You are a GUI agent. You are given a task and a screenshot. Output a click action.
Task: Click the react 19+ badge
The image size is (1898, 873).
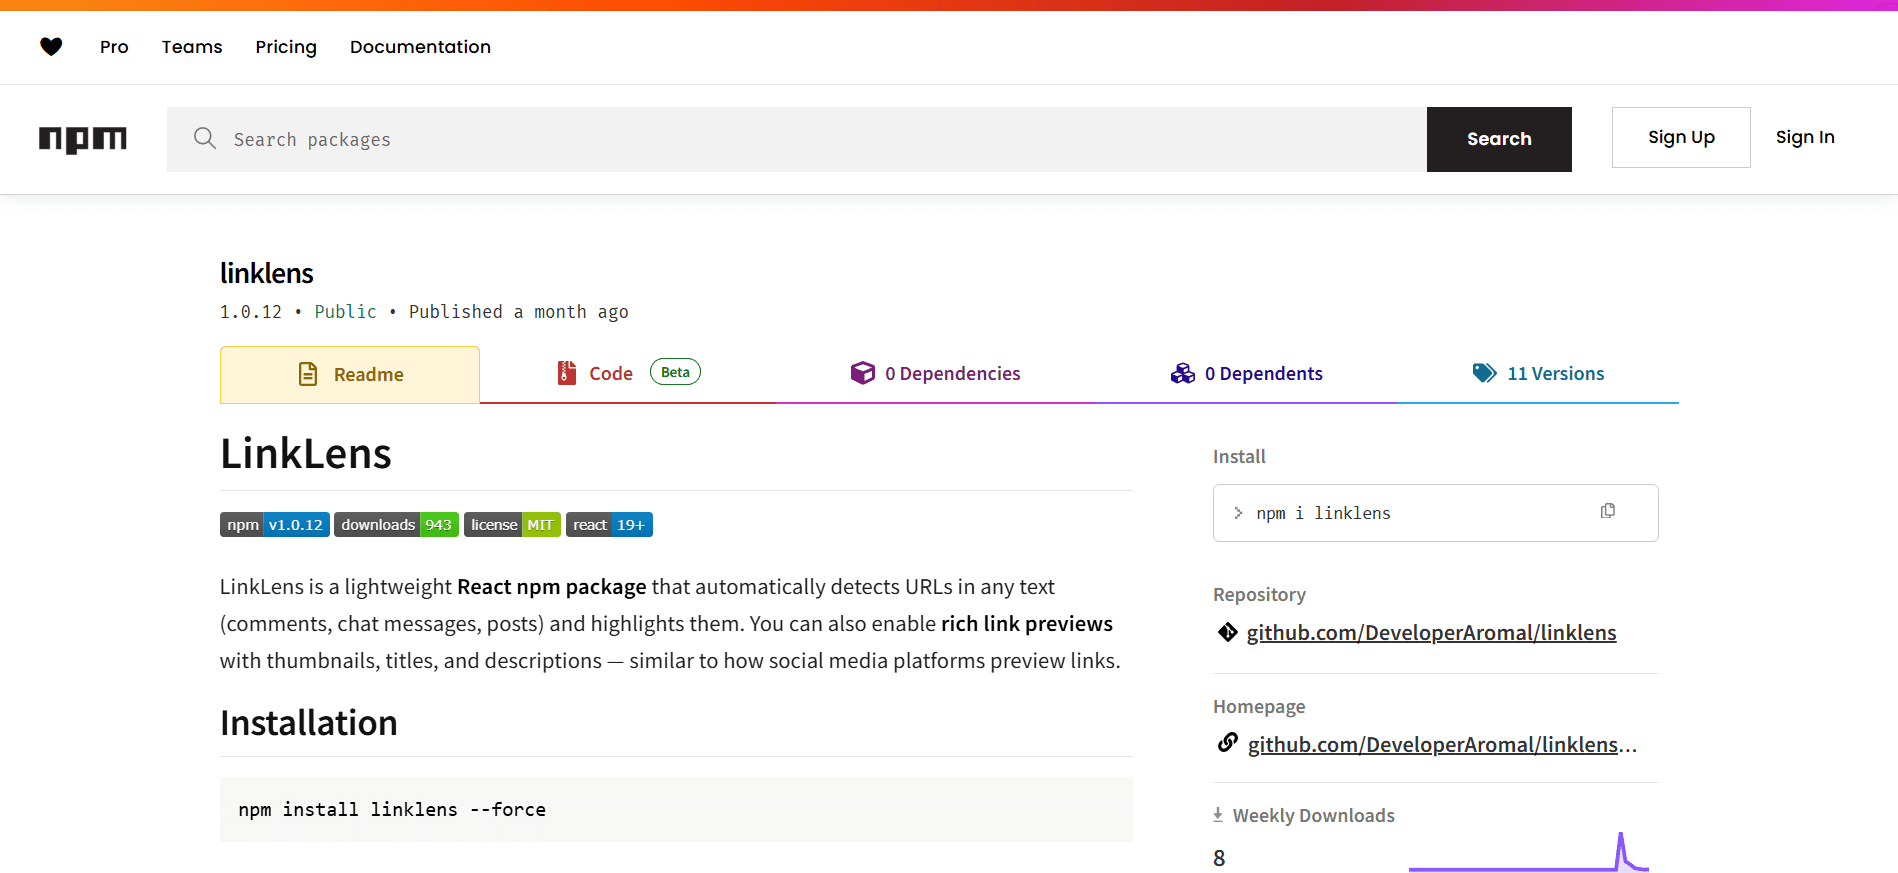coord(609,525)
